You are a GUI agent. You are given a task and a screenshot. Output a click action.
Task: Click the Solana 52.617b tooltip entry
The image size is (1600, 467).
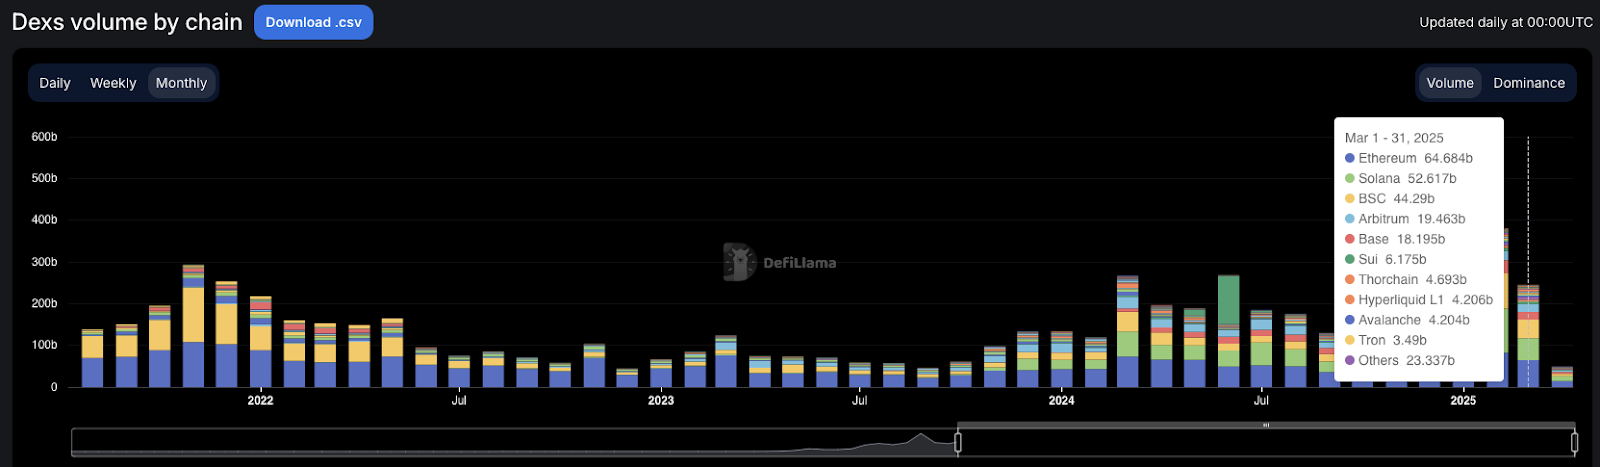point(1400,178)
